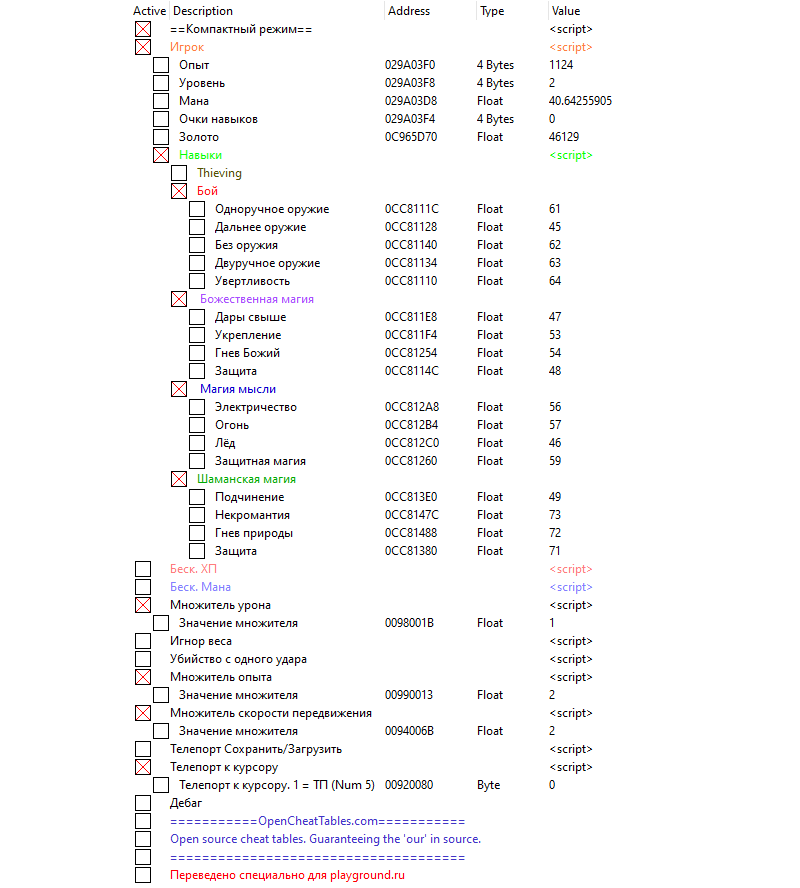
Task: Click the Дары свыше description
Action: coord(250,317)
